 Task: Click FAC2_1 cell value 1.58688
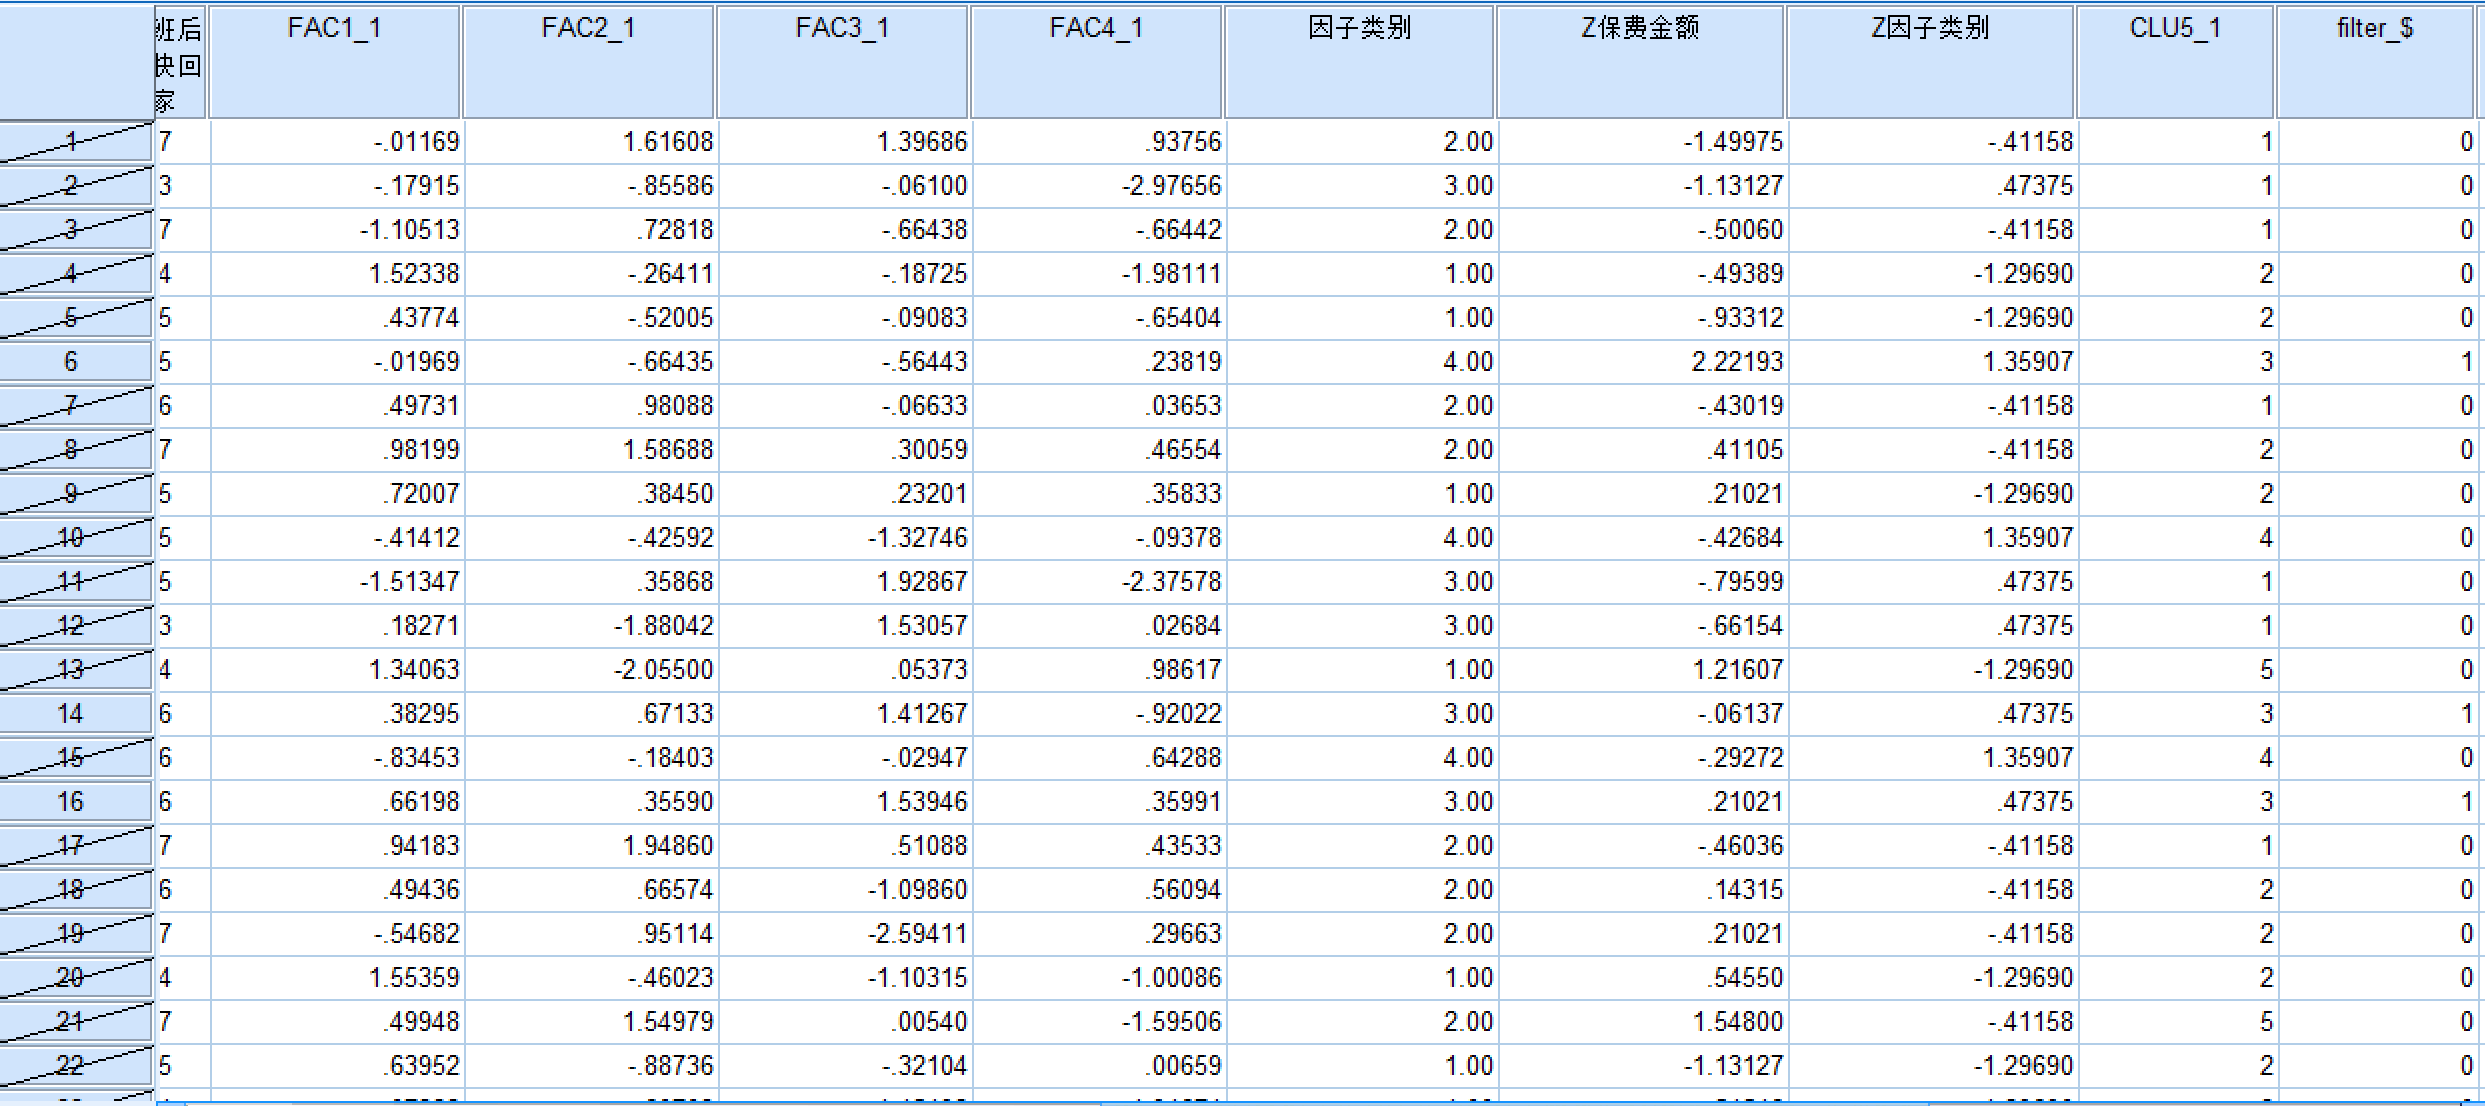[x=589, y=450]
